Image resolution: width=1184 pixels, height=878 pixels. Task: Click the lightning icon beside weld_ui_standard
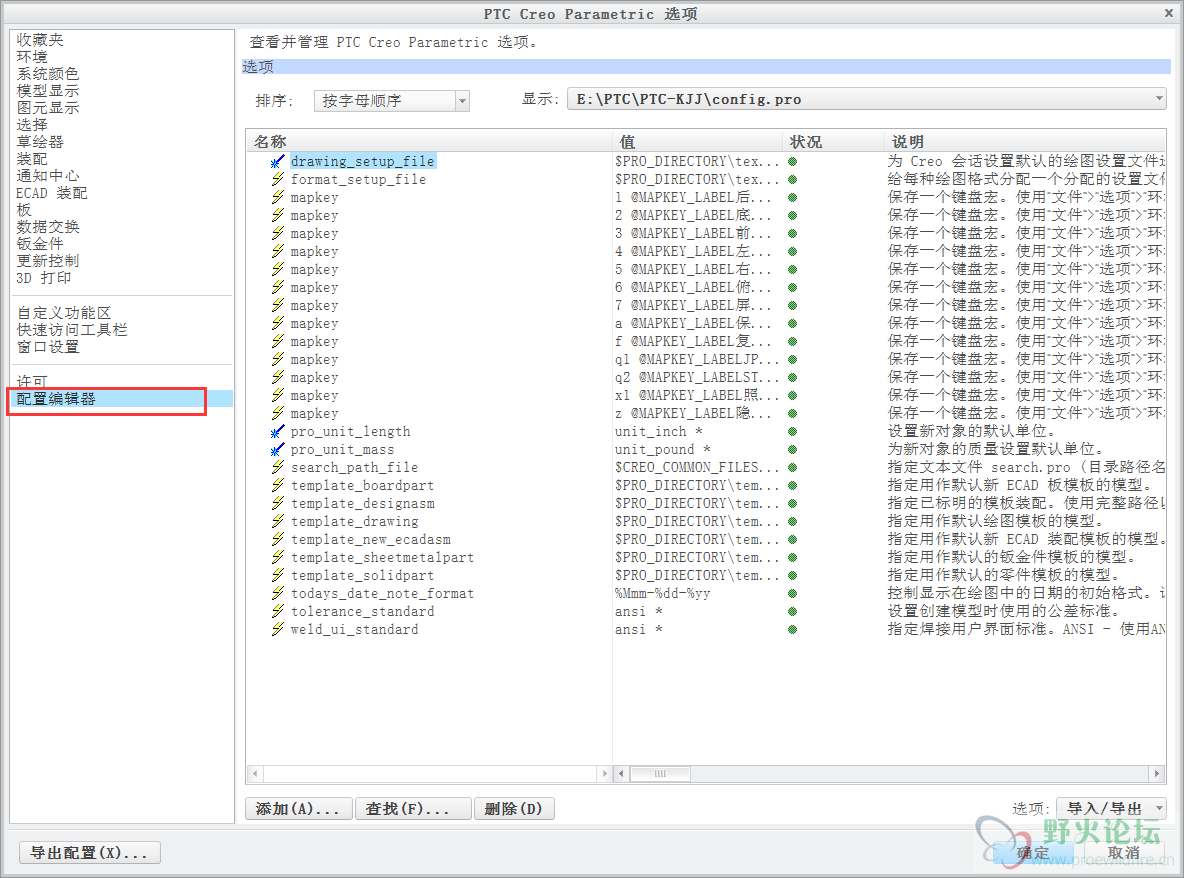[278, 630]
